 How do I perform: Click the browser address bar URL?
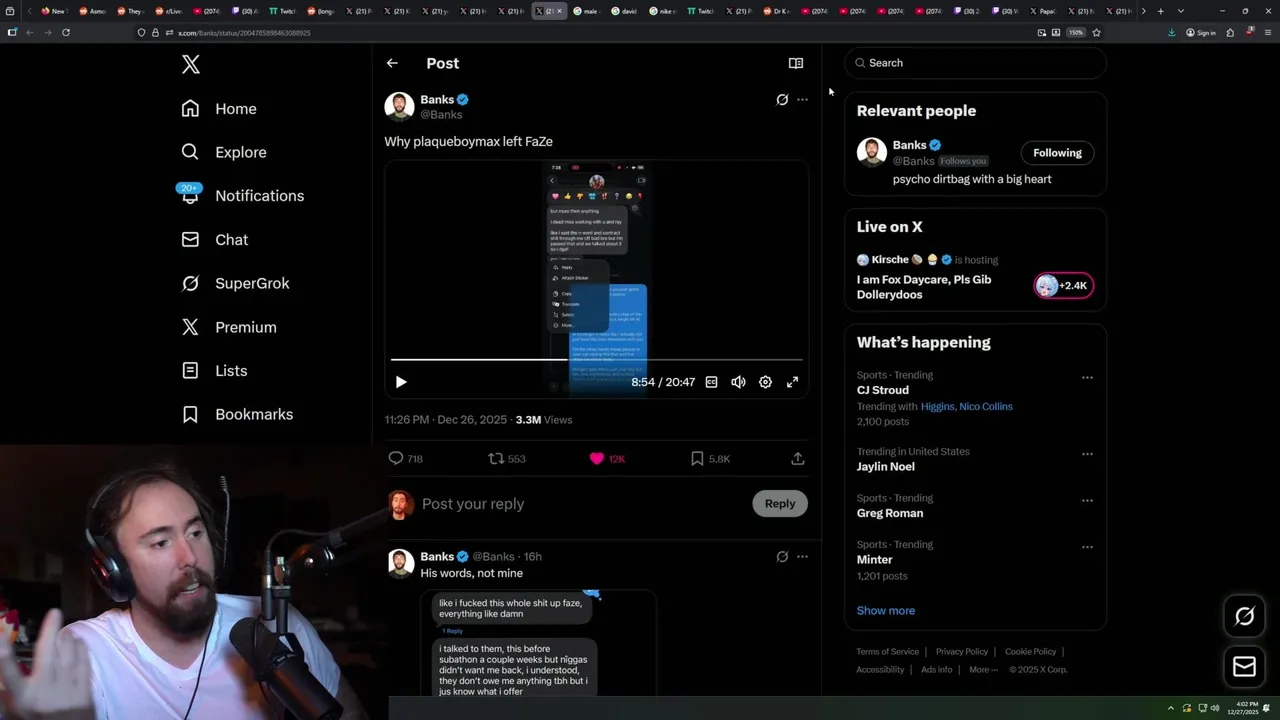[x=244, y=33]
